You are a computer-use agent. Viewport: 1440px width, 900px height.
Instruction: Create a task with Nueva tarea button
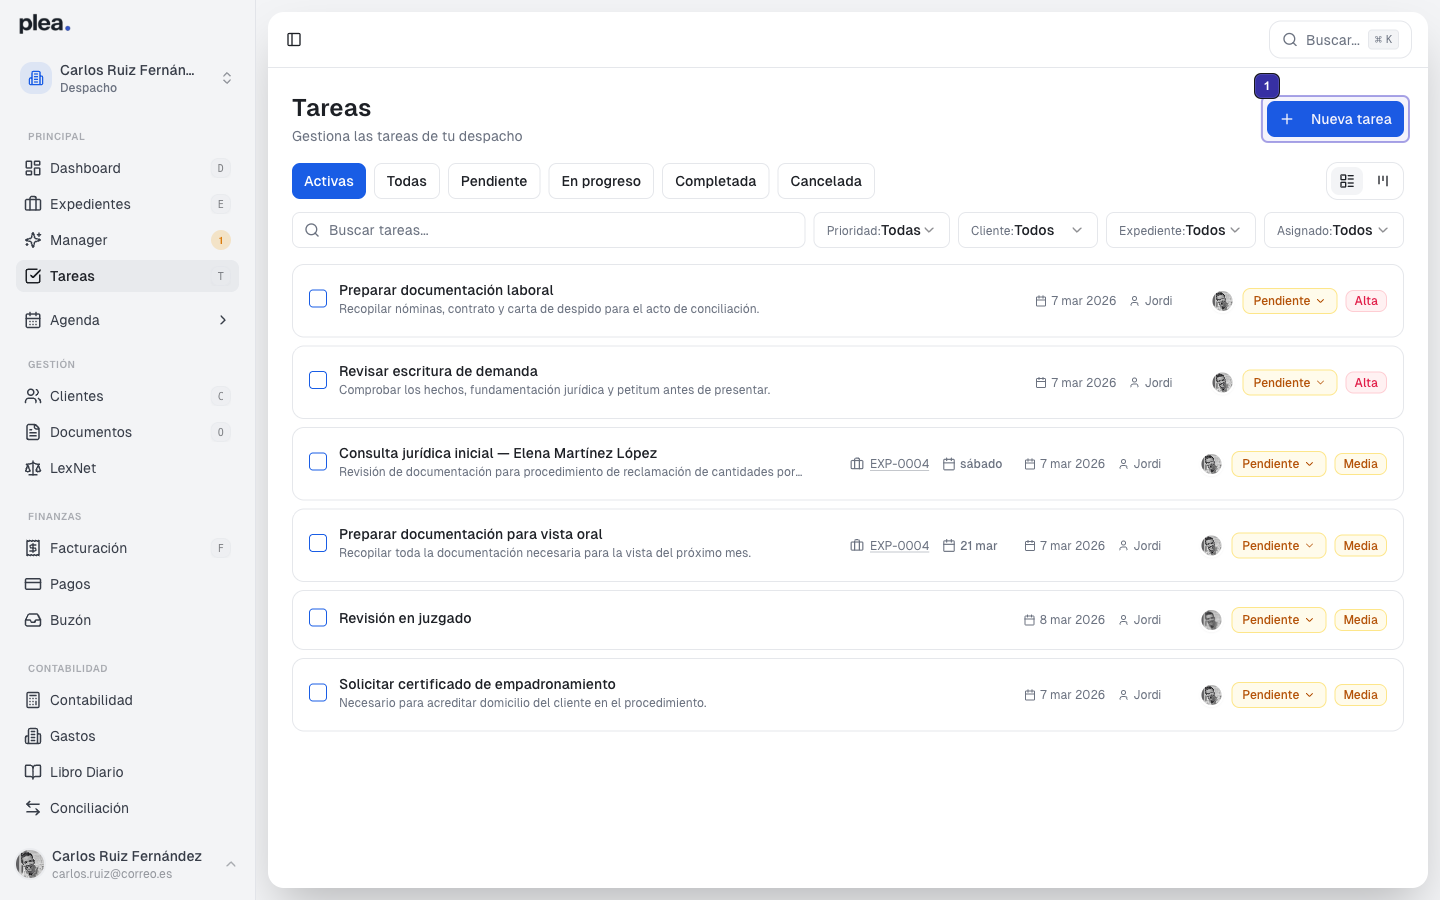pyautogui.click(x=1335, y=118)
